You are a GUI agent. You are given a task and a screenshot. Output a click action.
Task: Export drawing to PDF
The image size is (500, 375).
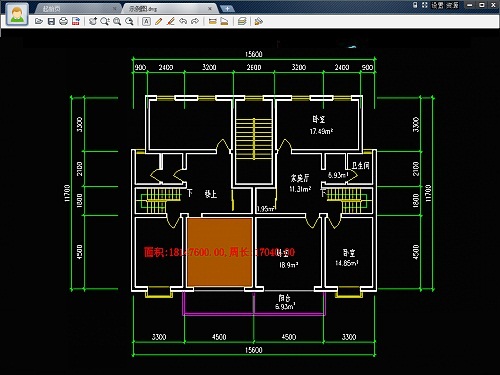pyautogui.click(x=76, y=22)
